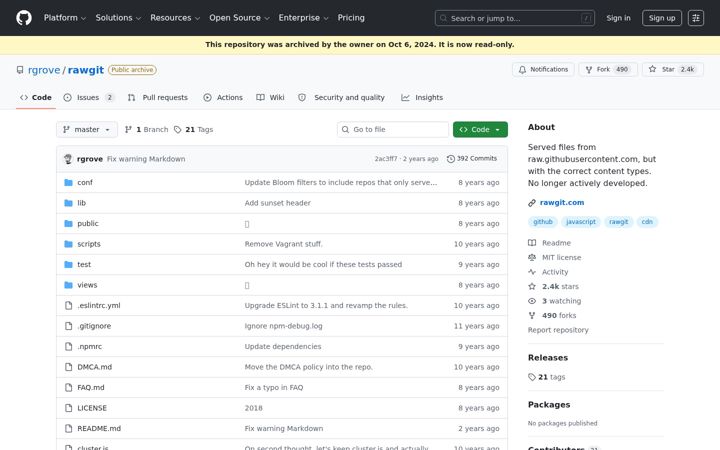
Task: Click the tag icon next to 21 Tags
Action: point(178,130)
